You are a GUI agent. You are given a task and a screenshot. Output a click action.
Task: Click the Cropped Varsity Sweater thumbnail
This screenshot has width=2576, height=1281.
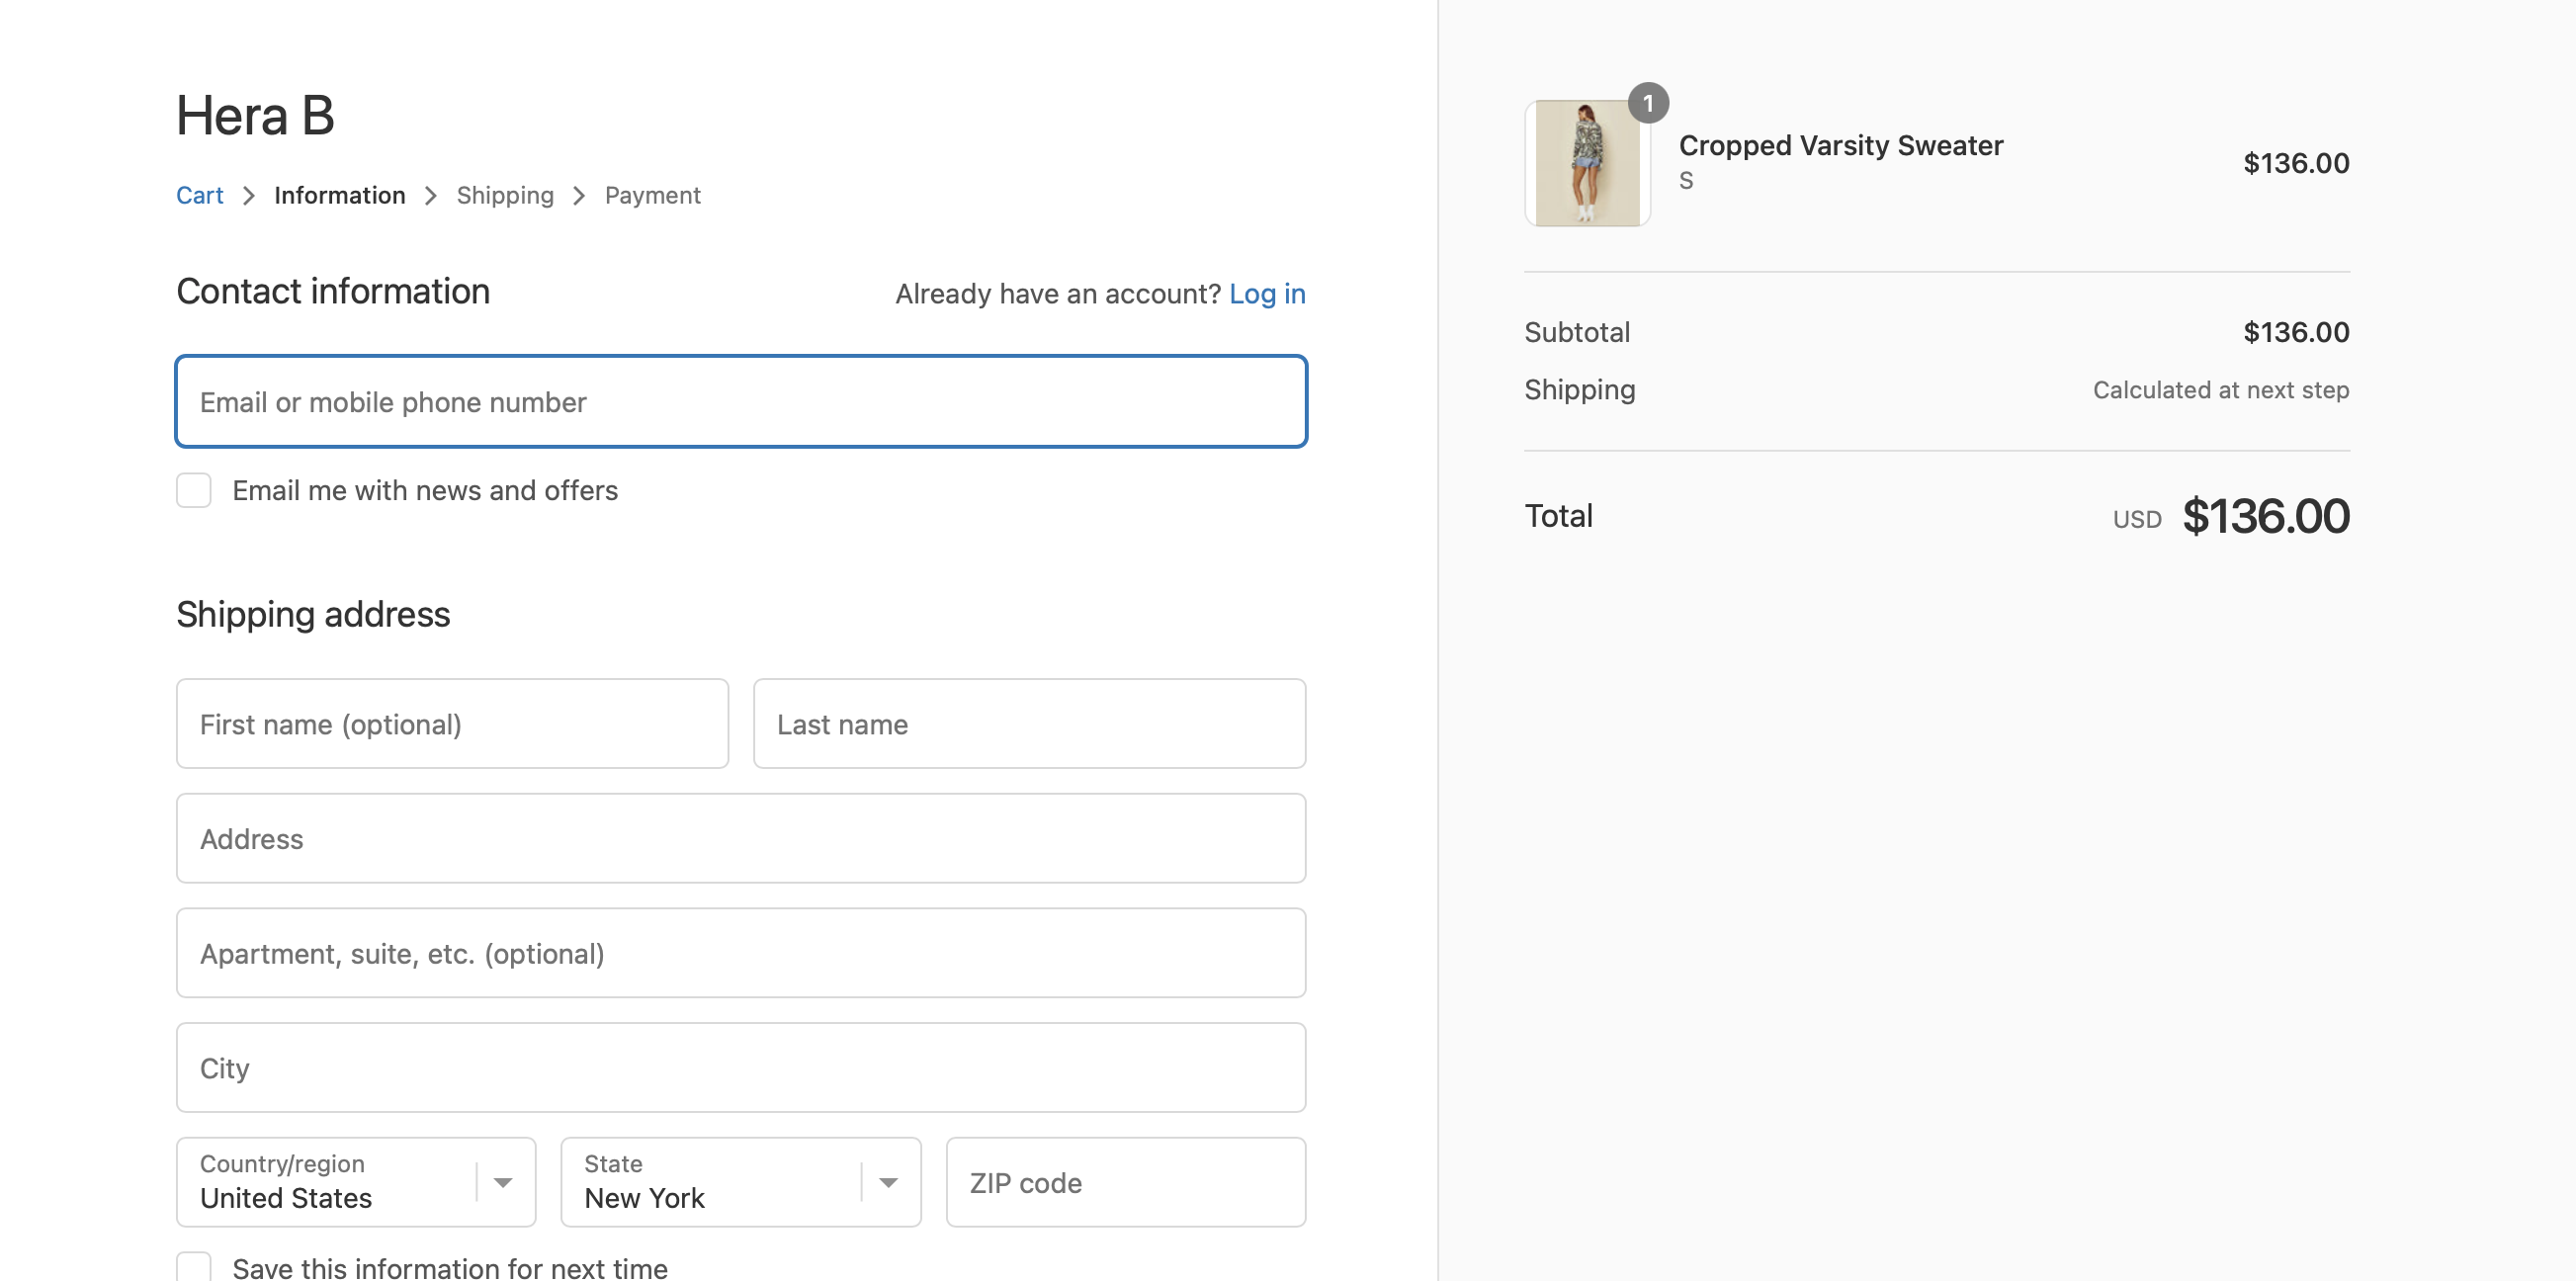pyautogui.click(x=1586, y=162)
